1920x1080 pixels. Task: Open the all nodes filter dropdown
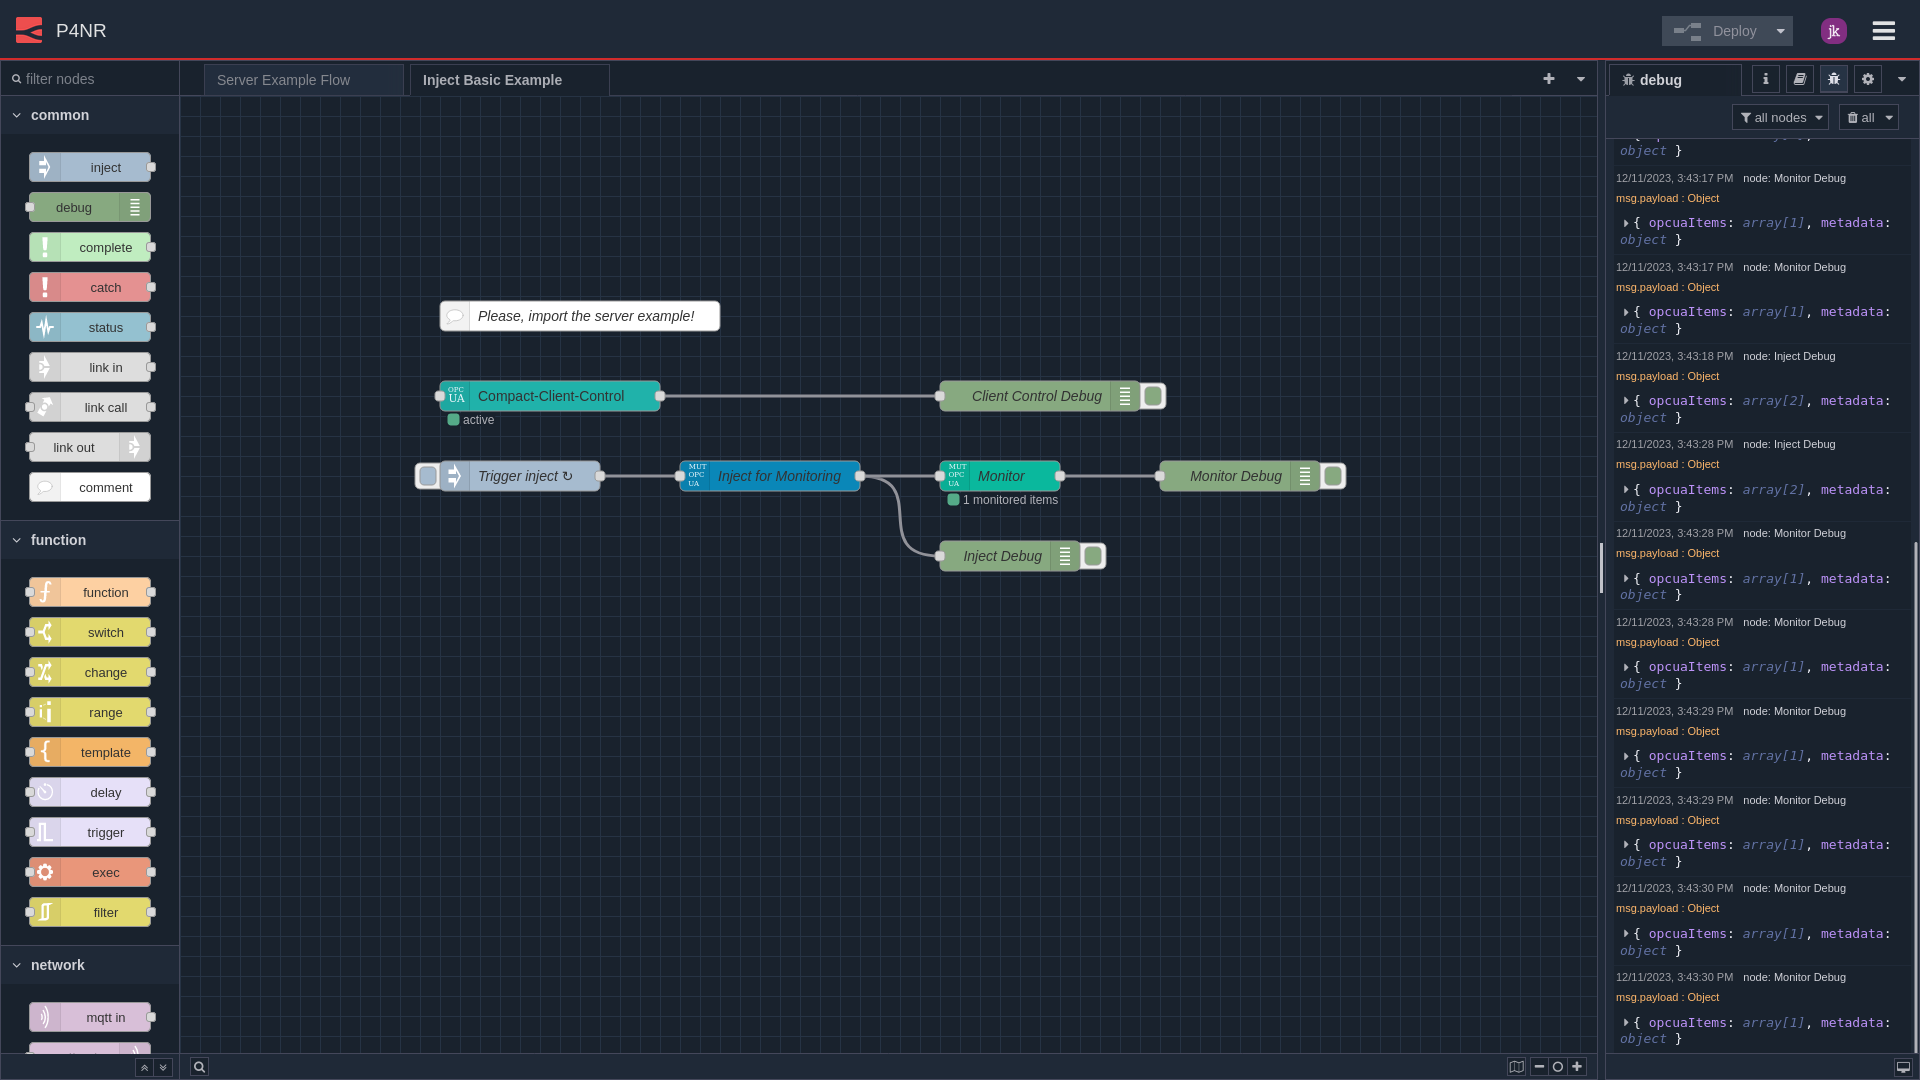tap(1780, 117)
